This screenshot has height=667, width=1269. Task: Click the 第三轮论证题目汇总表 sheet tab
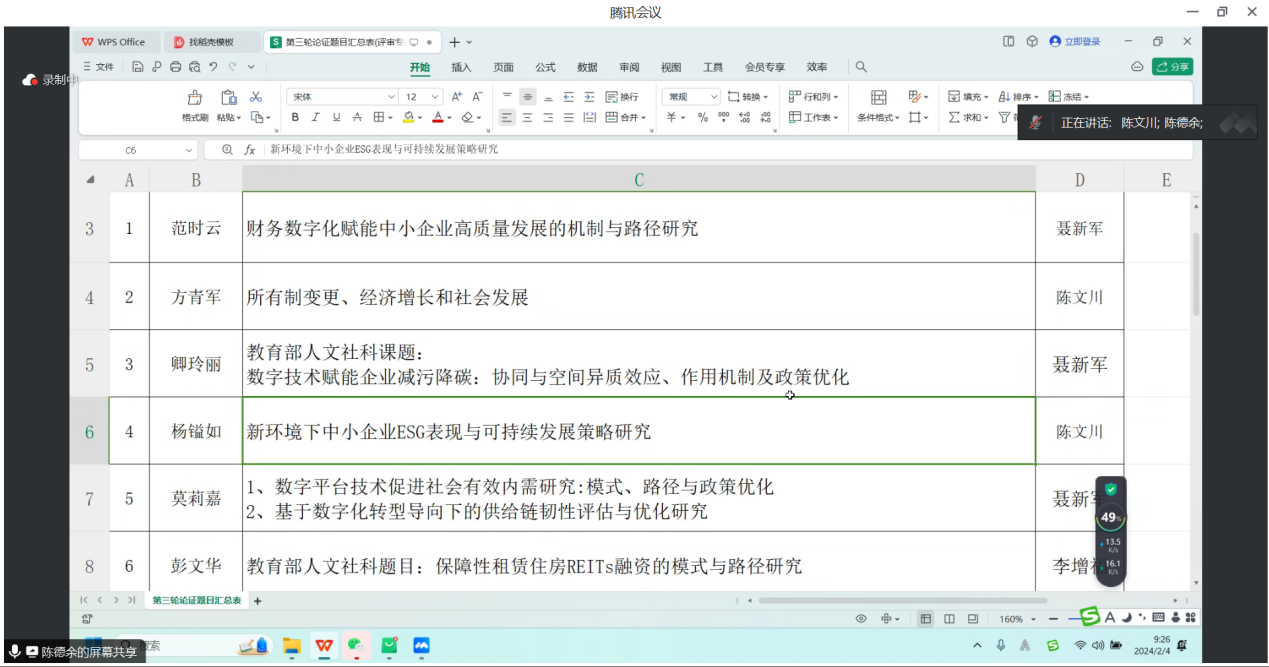pyautogui.click(x=196, y=600)
